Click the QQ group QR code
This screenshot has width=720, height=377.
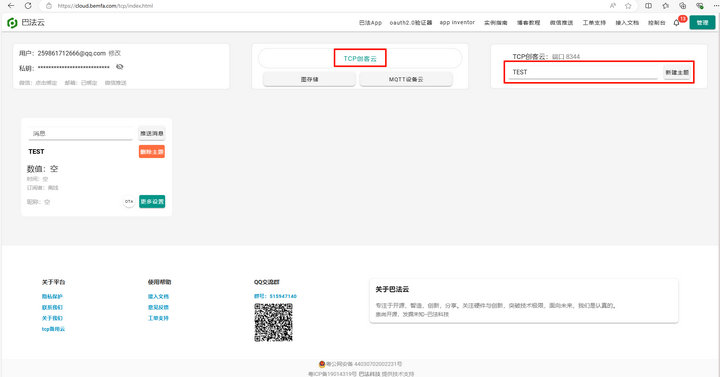pyautogui.click(x=274, y=322)
